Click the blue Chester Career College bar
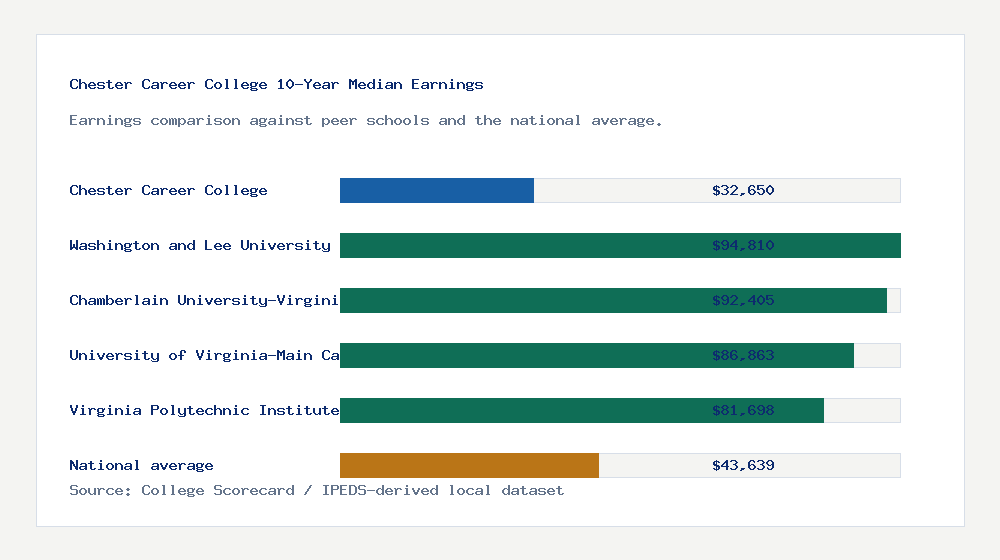This screenshot has width=1000, height=560. (x=437, y=191)
